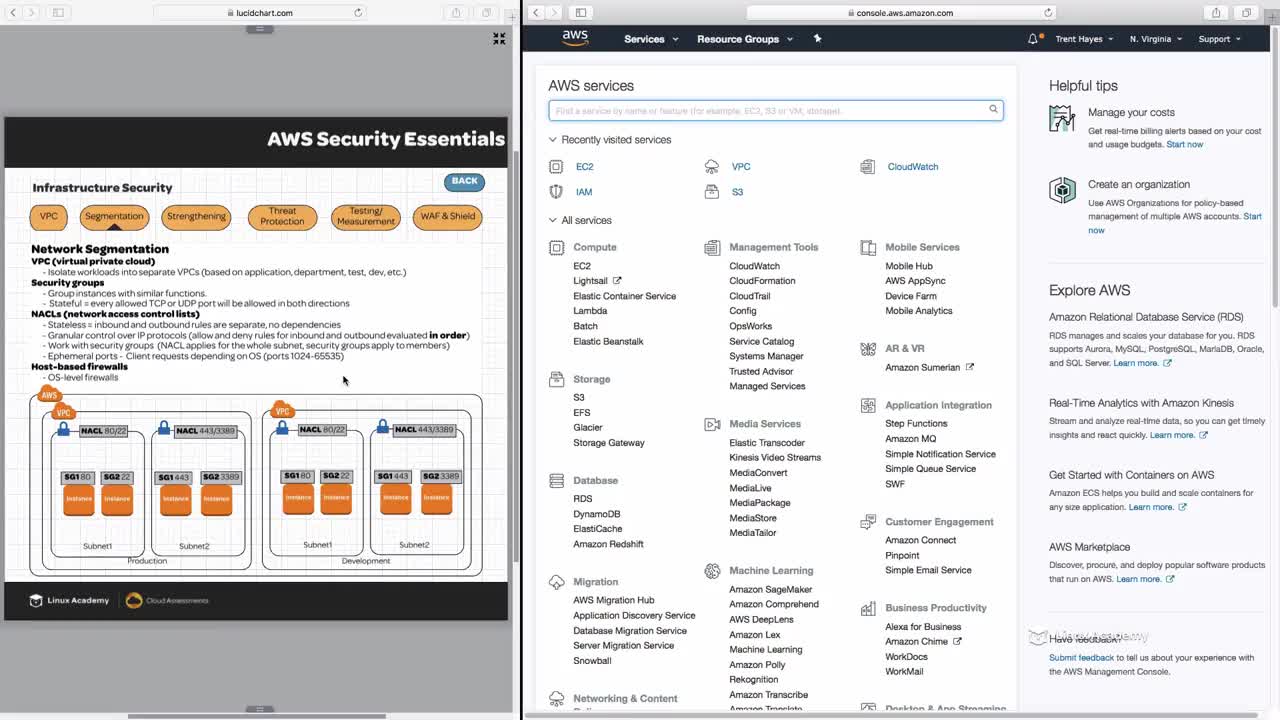The height and width of the screenshot is (720, 1280).
Task: Open the Lambda service link
Action: point(590,311)
